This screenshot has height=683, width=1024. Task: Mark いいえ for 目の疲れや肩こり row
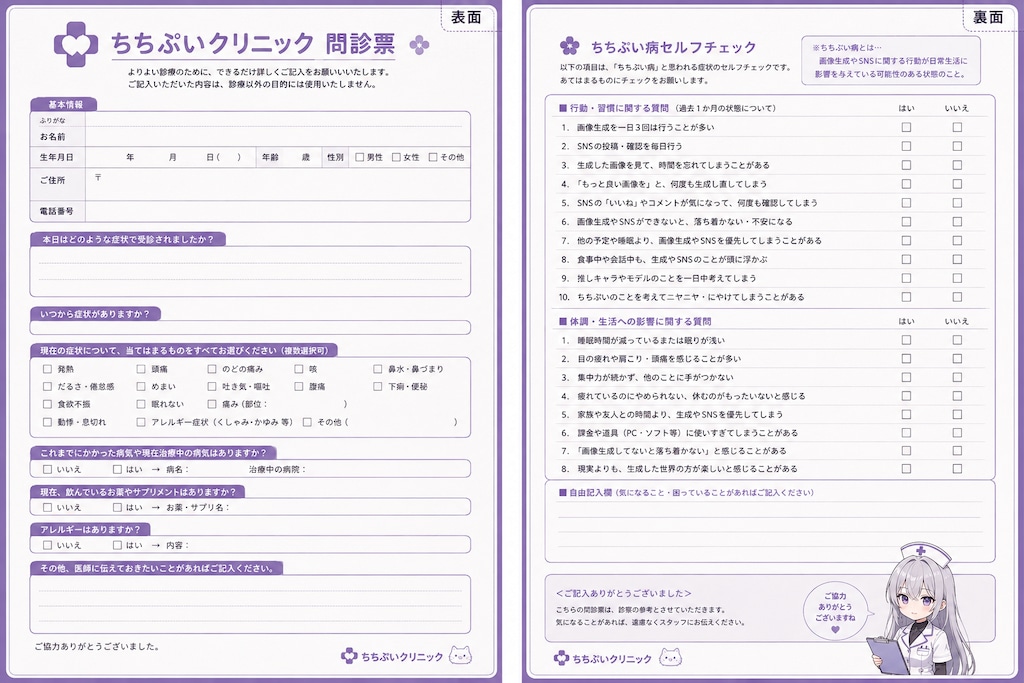(x=957, y=358)
